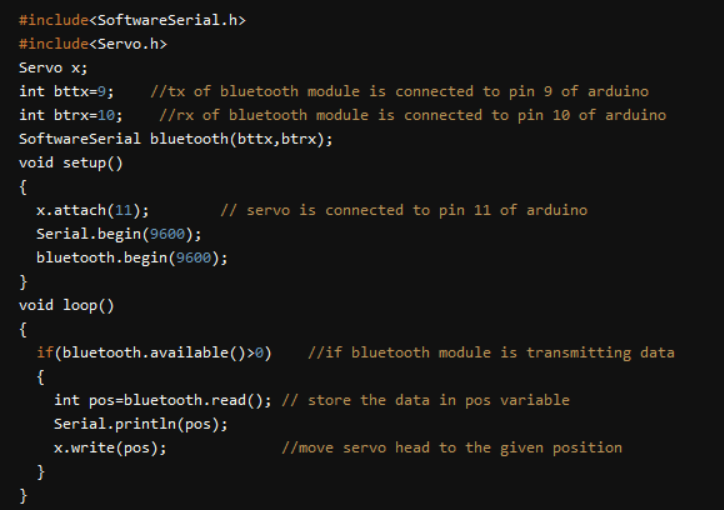
Task: Click the 'int pos=bluetooth.read();' statement
Action: (x=163, y=400)
